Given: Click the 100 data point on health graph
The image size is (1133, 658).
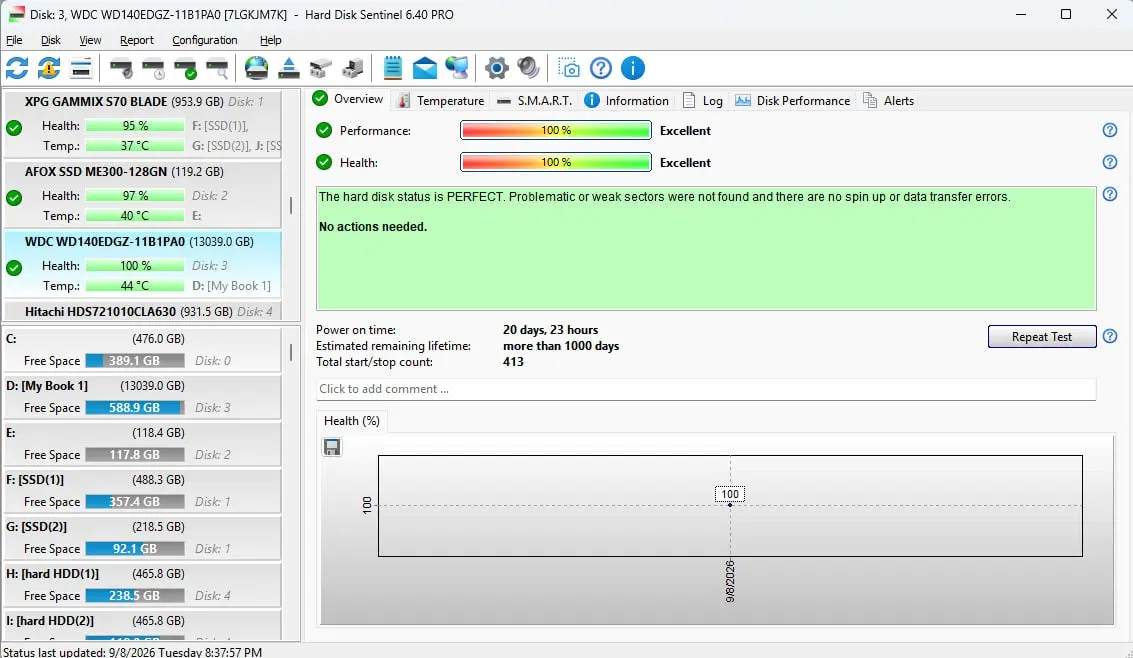Looking at the screenshot, I should 730,505.
